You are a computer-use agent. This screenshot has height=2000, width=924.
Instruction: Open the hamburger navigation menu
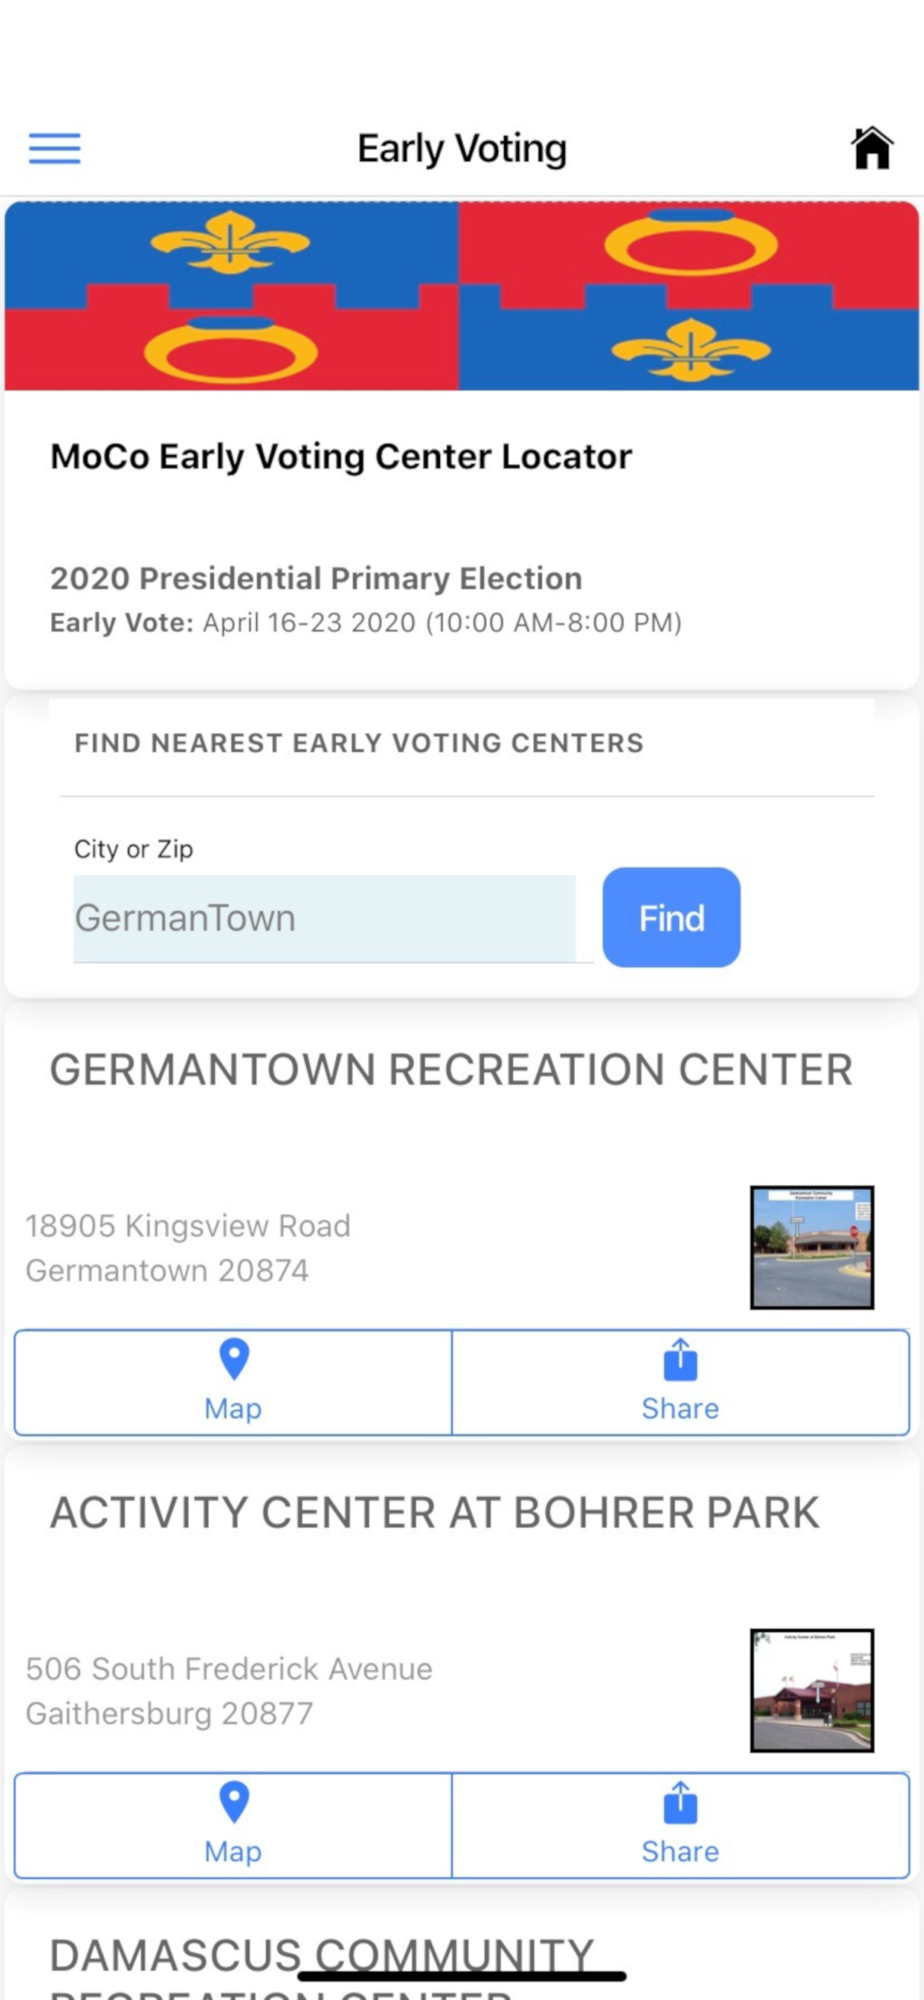pyautogui.click(x=55, y=148)
